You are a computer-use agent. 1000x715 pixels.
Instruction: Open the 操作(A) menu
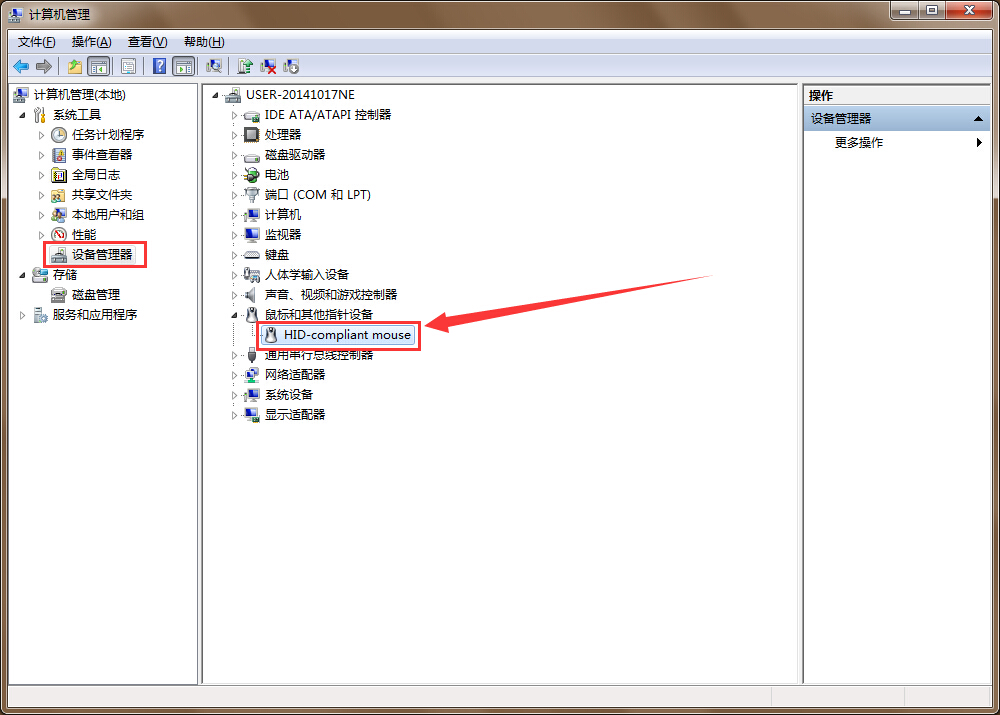[91, 42]
